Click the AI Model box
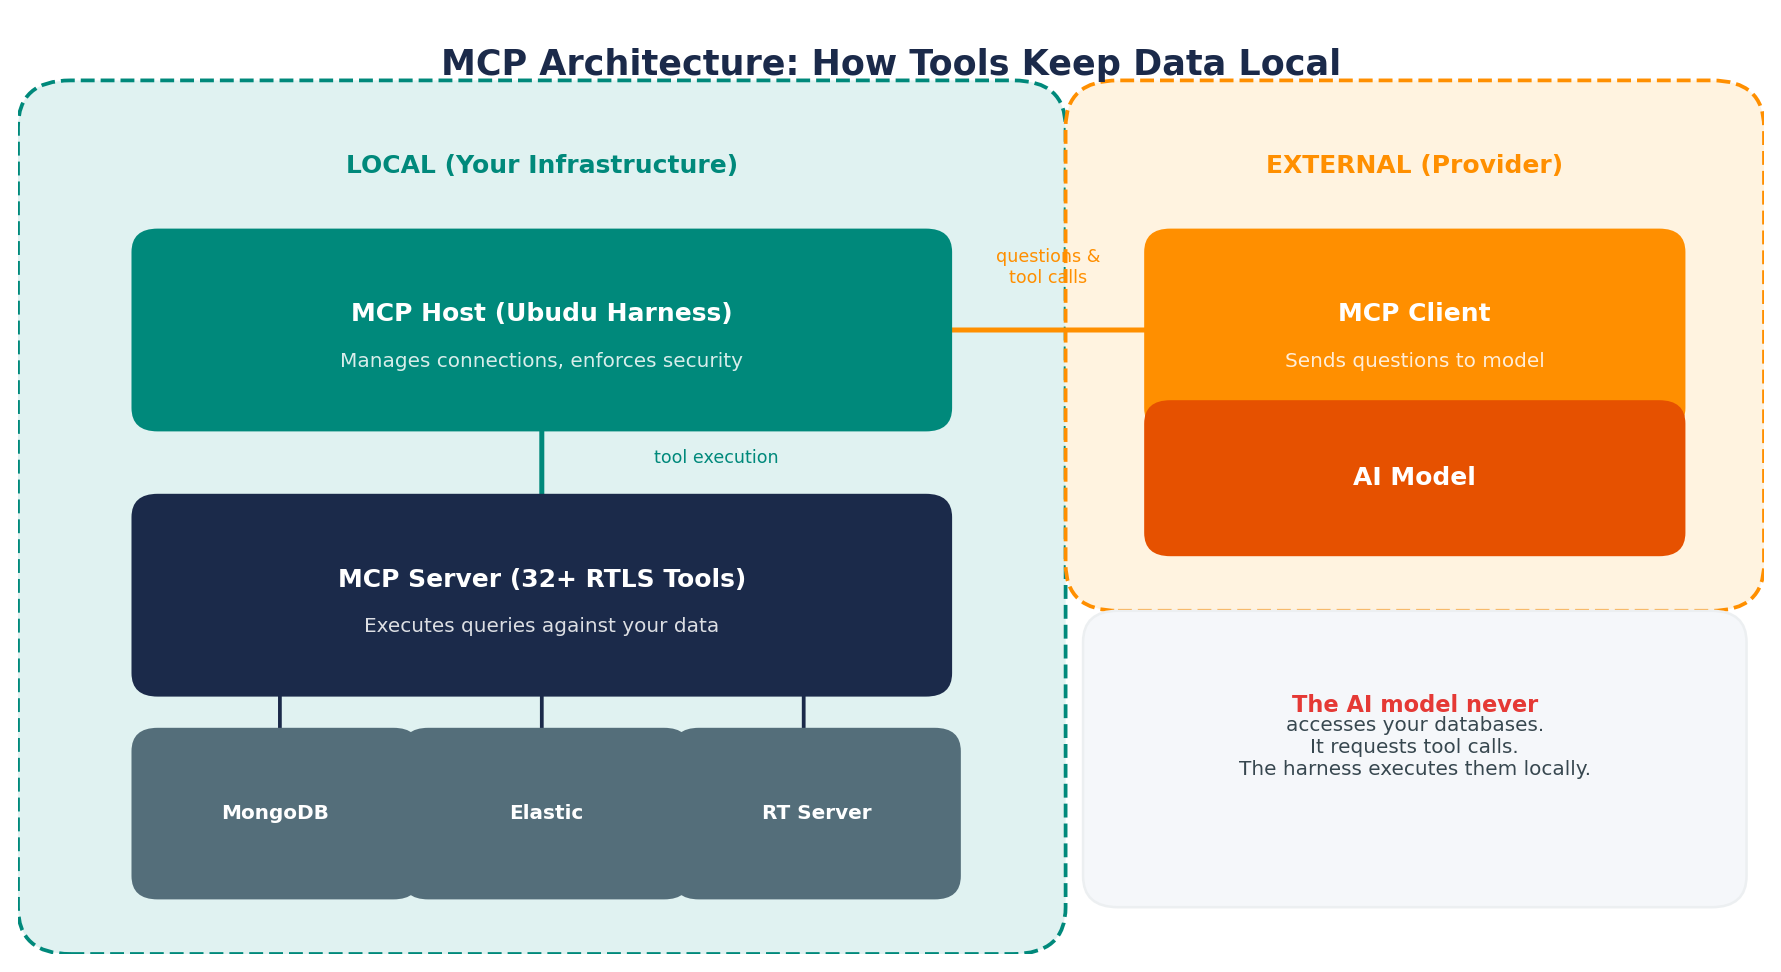Screen dimensions: 1781x972 1414,478
